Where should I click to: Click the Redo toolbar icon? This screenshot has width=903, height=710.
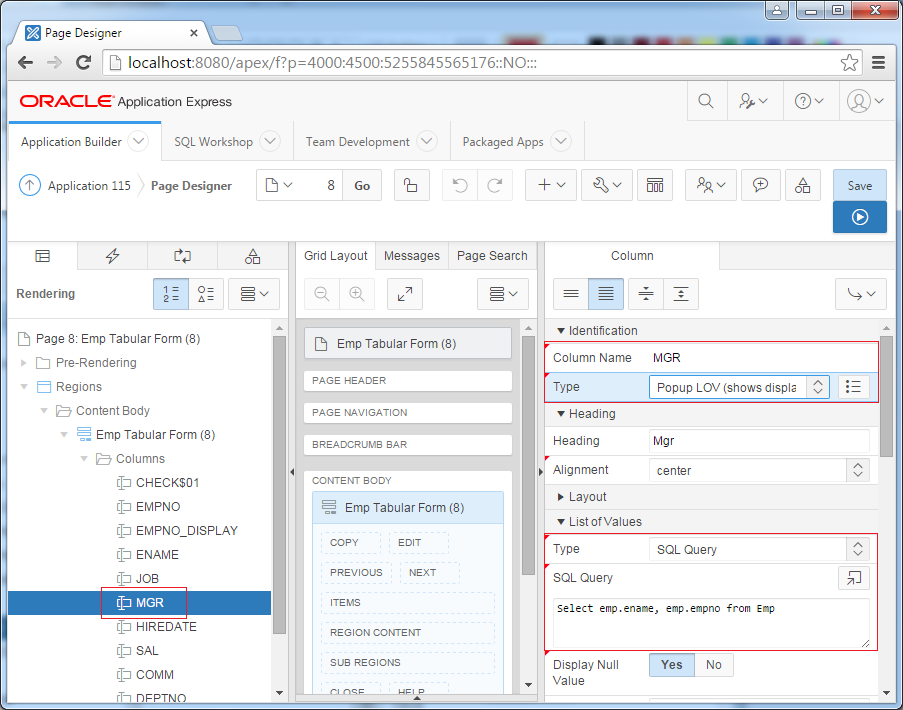[x=495, y=185]
